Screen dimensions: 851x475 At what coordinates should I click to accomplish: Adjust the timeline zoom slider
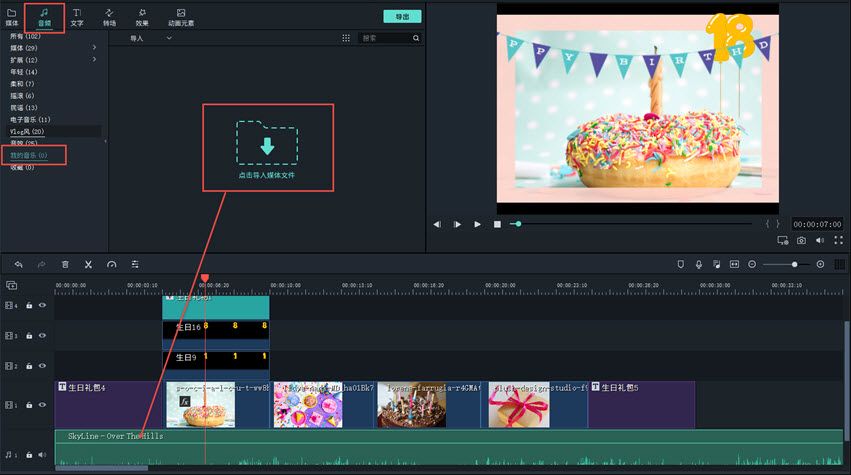[x=787, y=264]
